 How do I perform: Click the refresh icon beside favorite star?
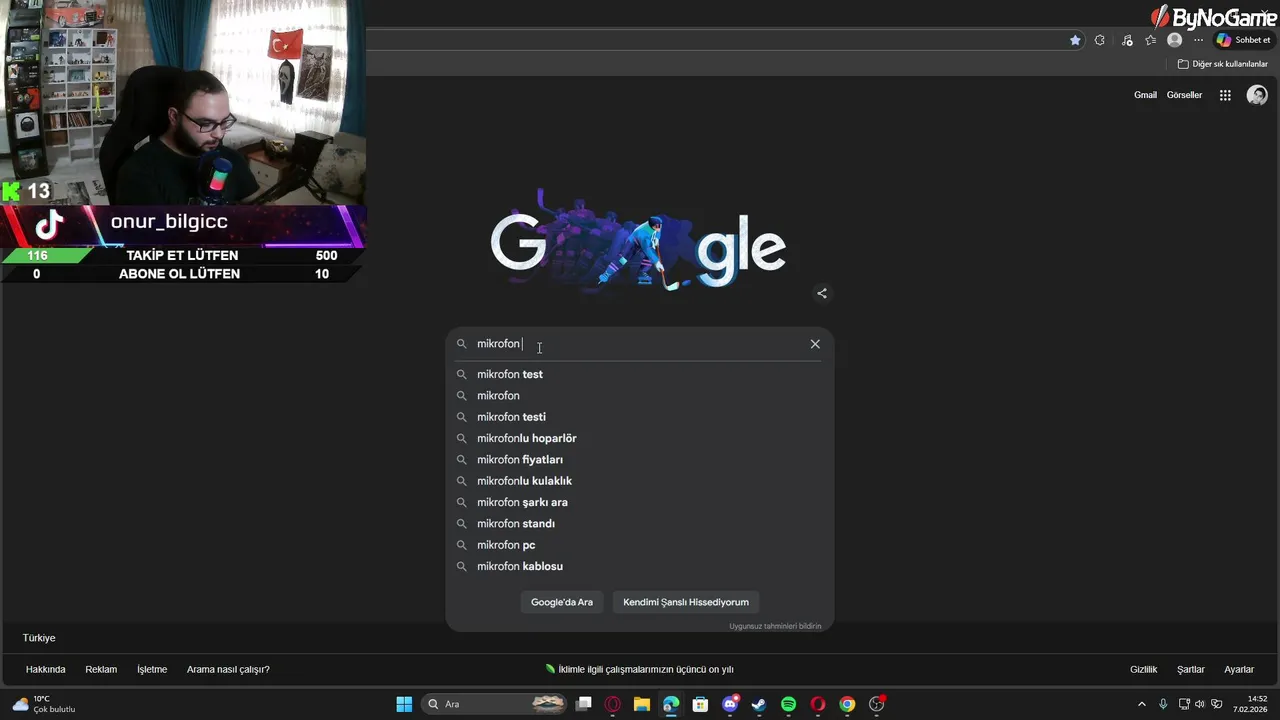(x=1100, y=40)
